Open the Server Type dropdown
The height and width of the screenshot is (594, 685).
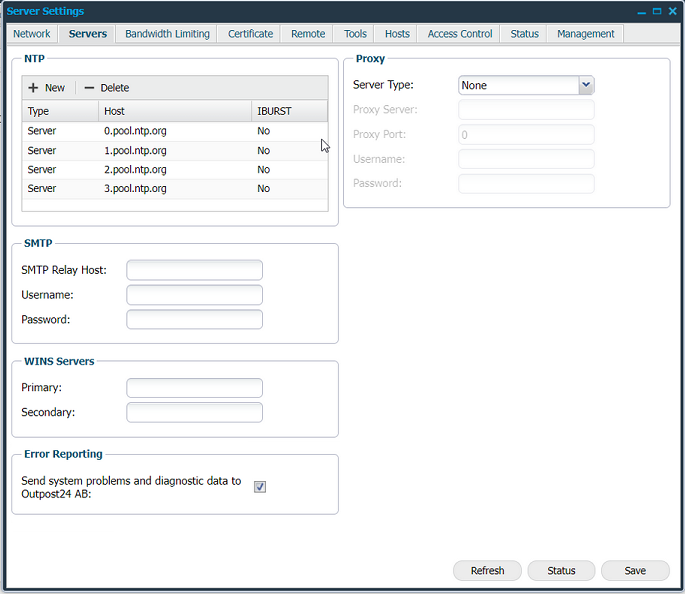coord(586,85)
